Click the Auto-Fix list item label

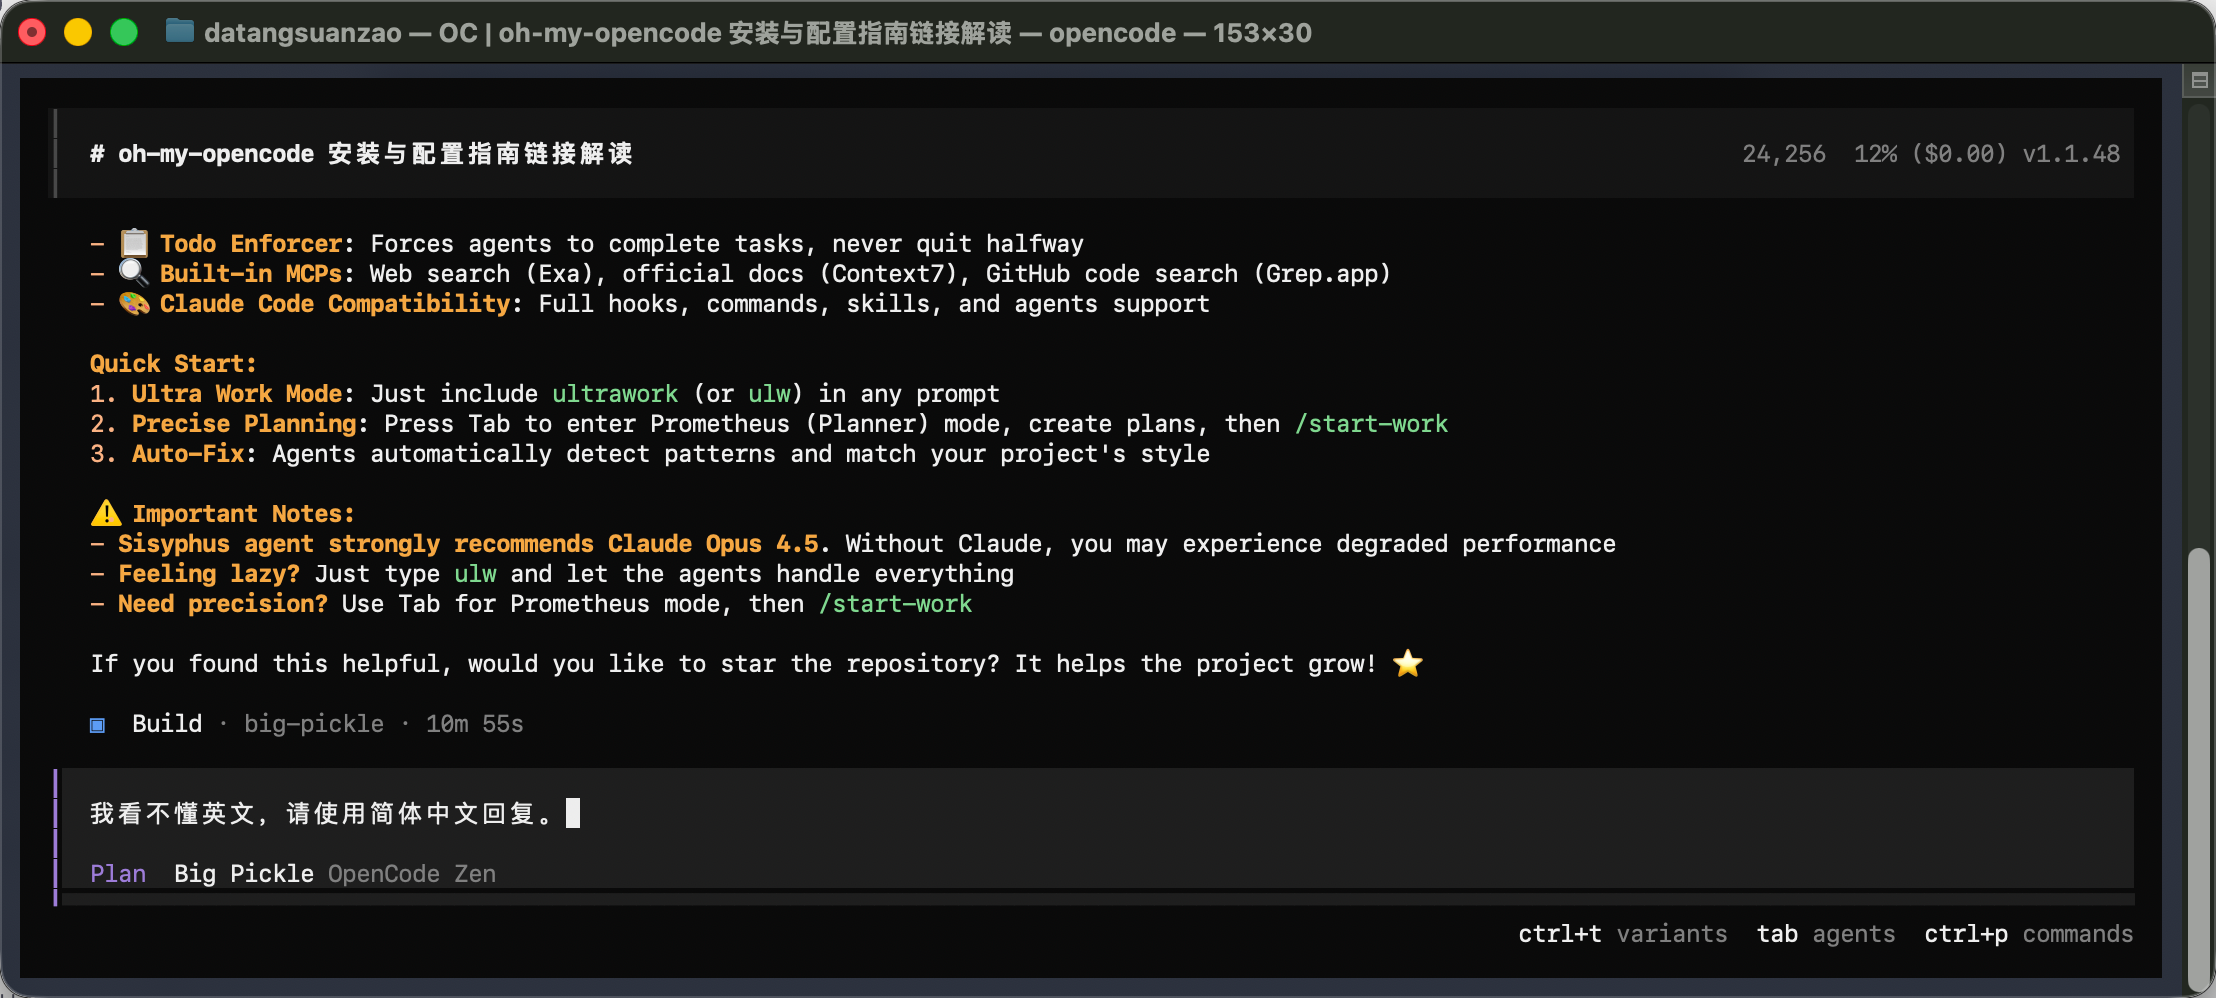(188, 453)
